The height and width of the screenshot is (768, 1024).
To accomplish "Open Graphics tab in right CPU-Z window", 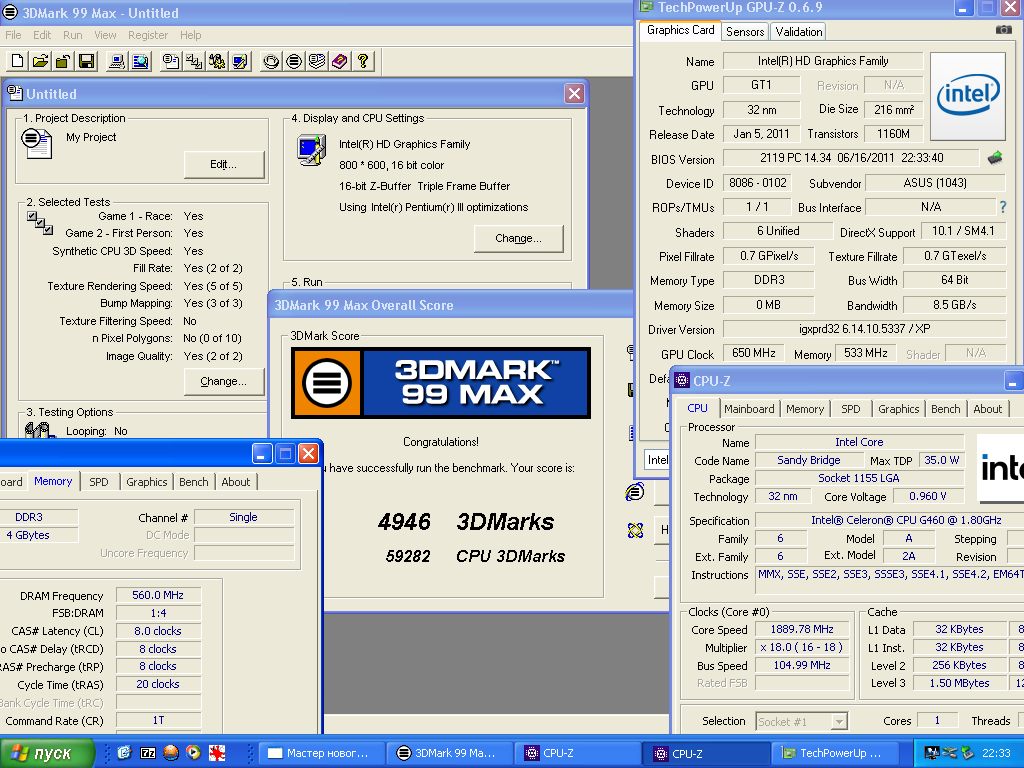I will 898,409.
